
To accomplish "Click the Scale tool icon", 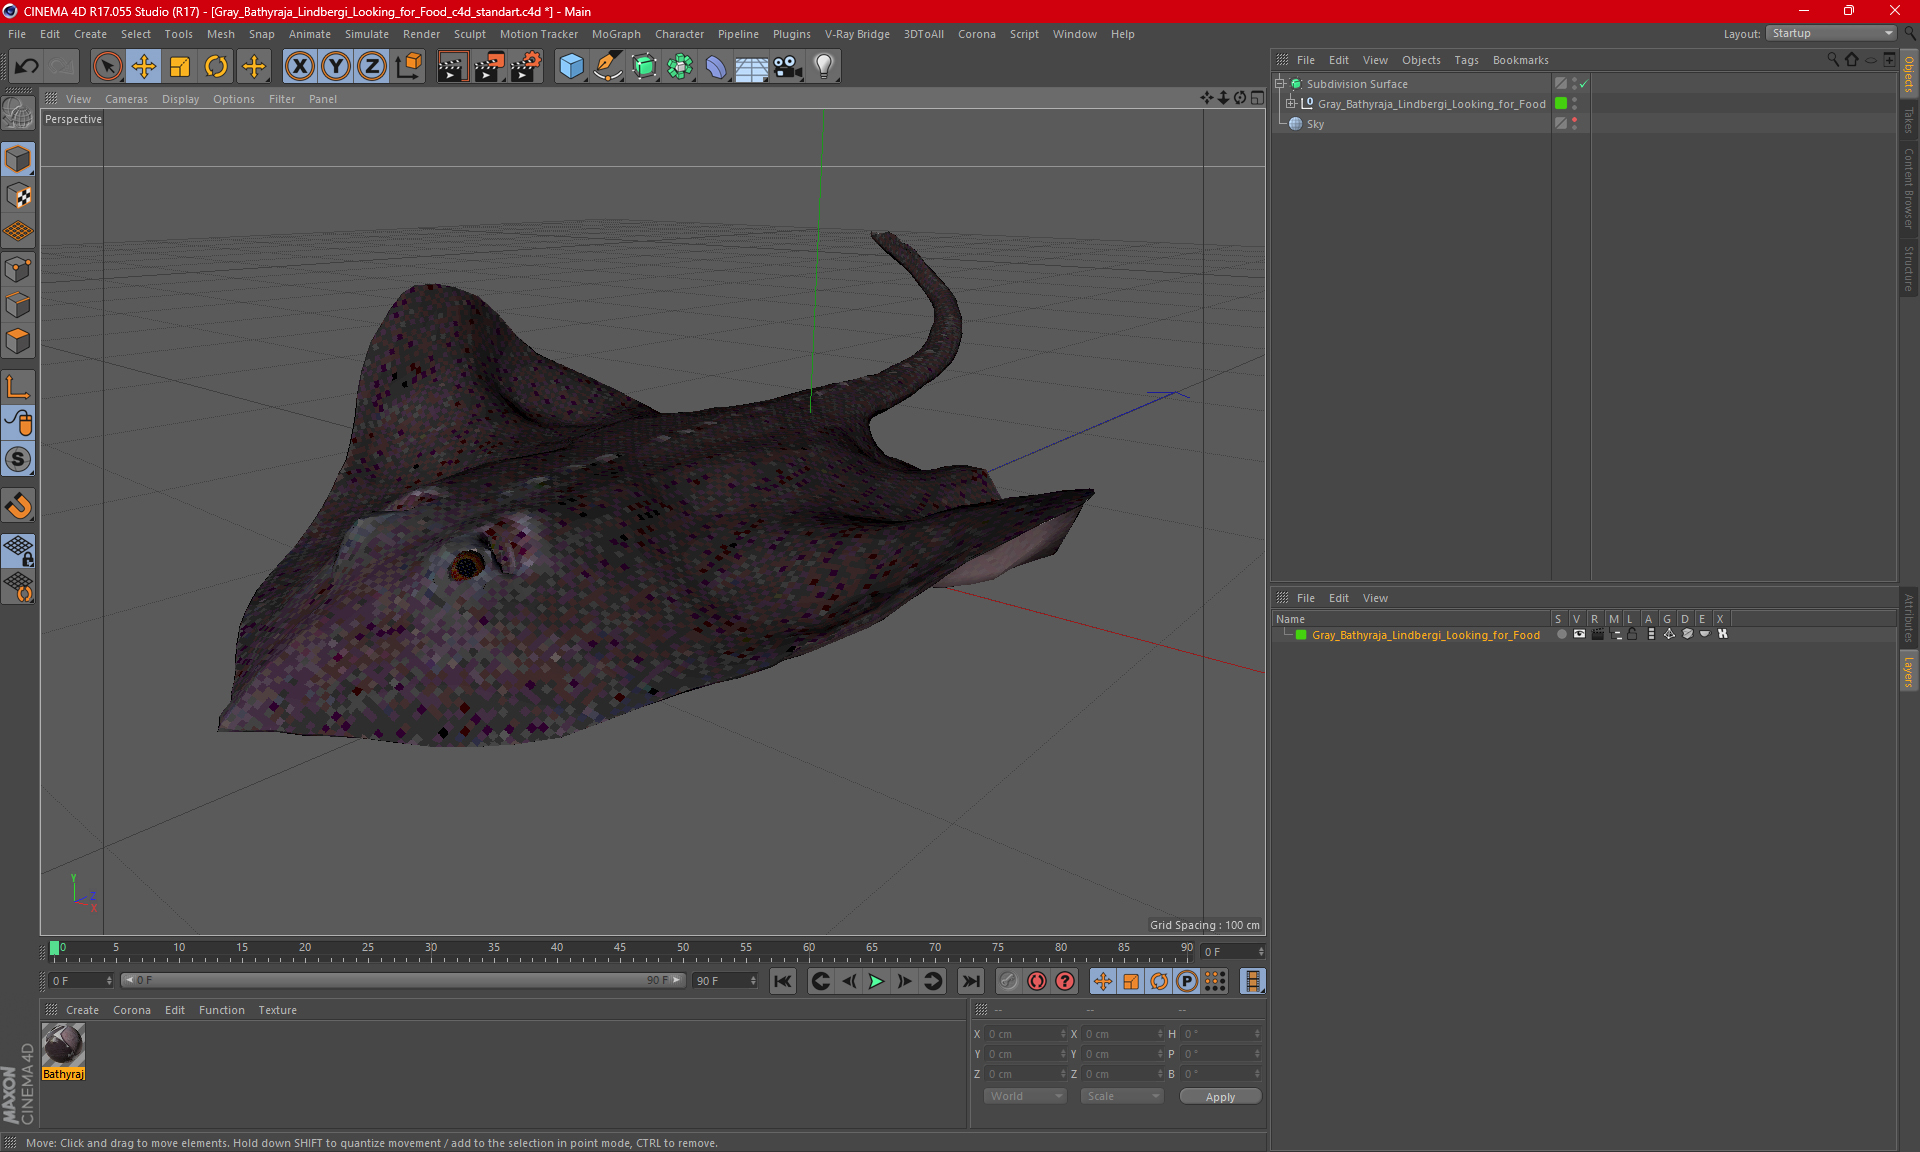I will (180, 67).
